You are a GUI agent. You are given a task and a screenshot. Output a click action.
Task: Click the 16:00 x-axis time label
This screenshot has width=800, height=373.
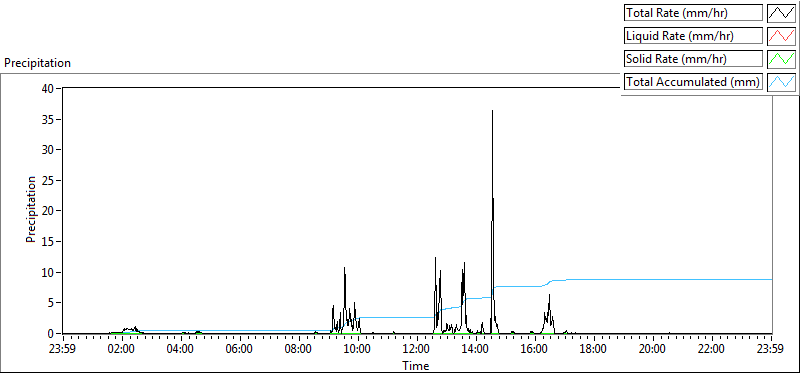535,350
